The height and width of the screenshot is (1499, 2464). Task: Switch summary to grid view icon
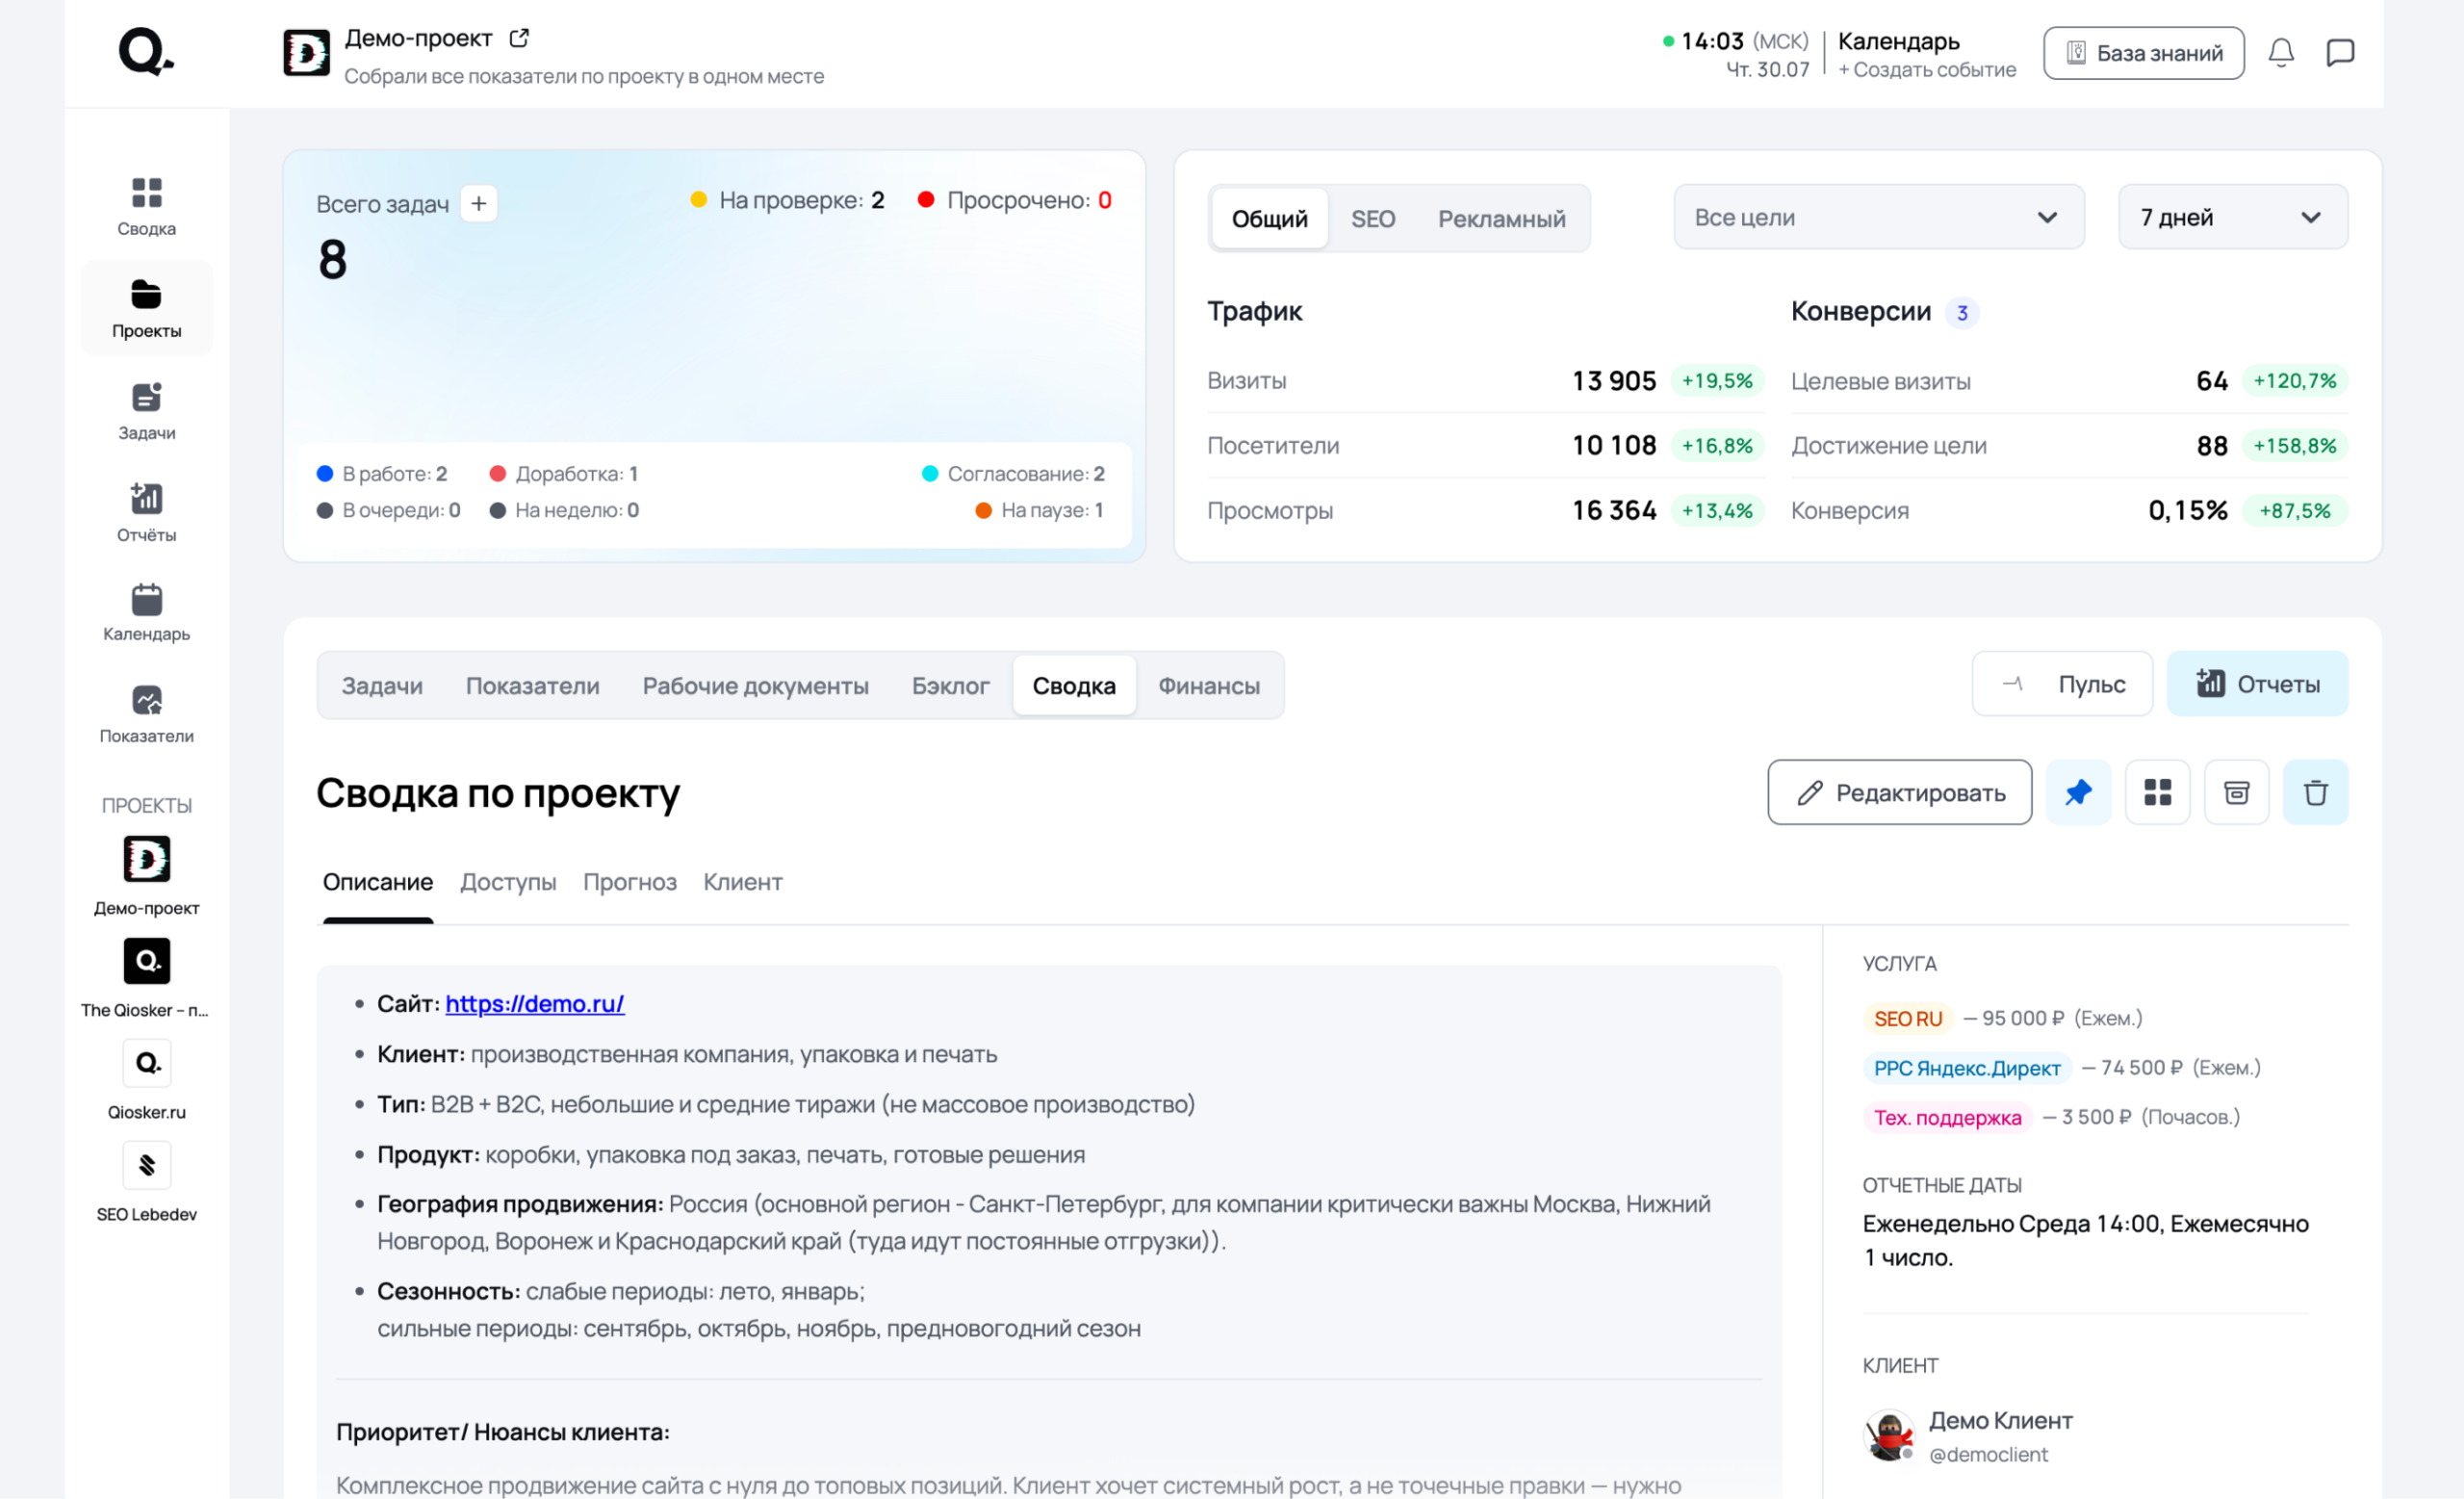pyautogui.click(x=2157, y=792)
